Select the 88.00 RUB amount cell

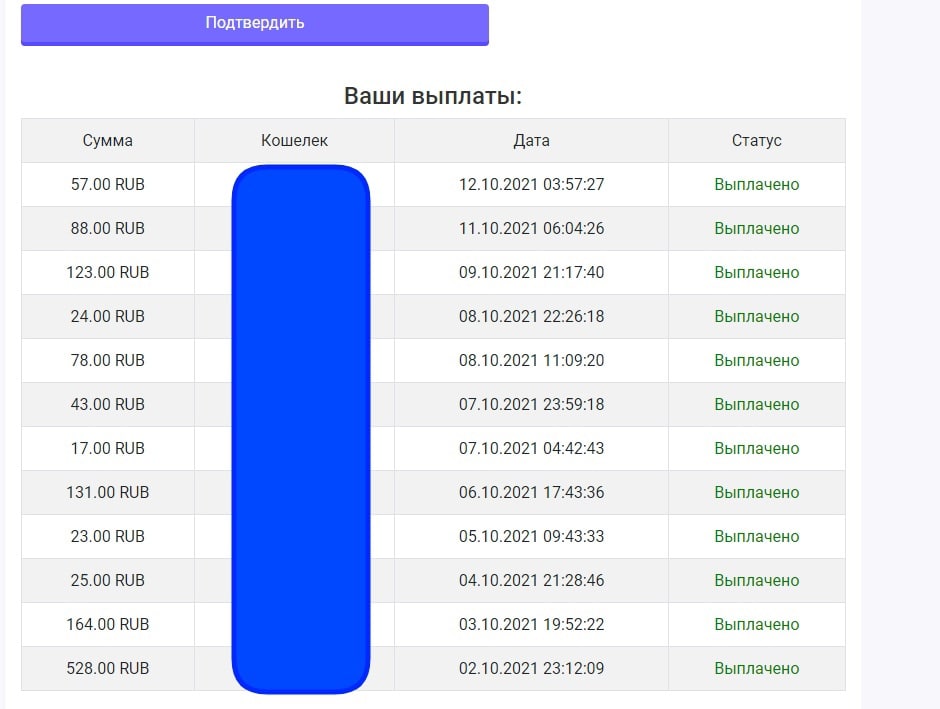108,229
